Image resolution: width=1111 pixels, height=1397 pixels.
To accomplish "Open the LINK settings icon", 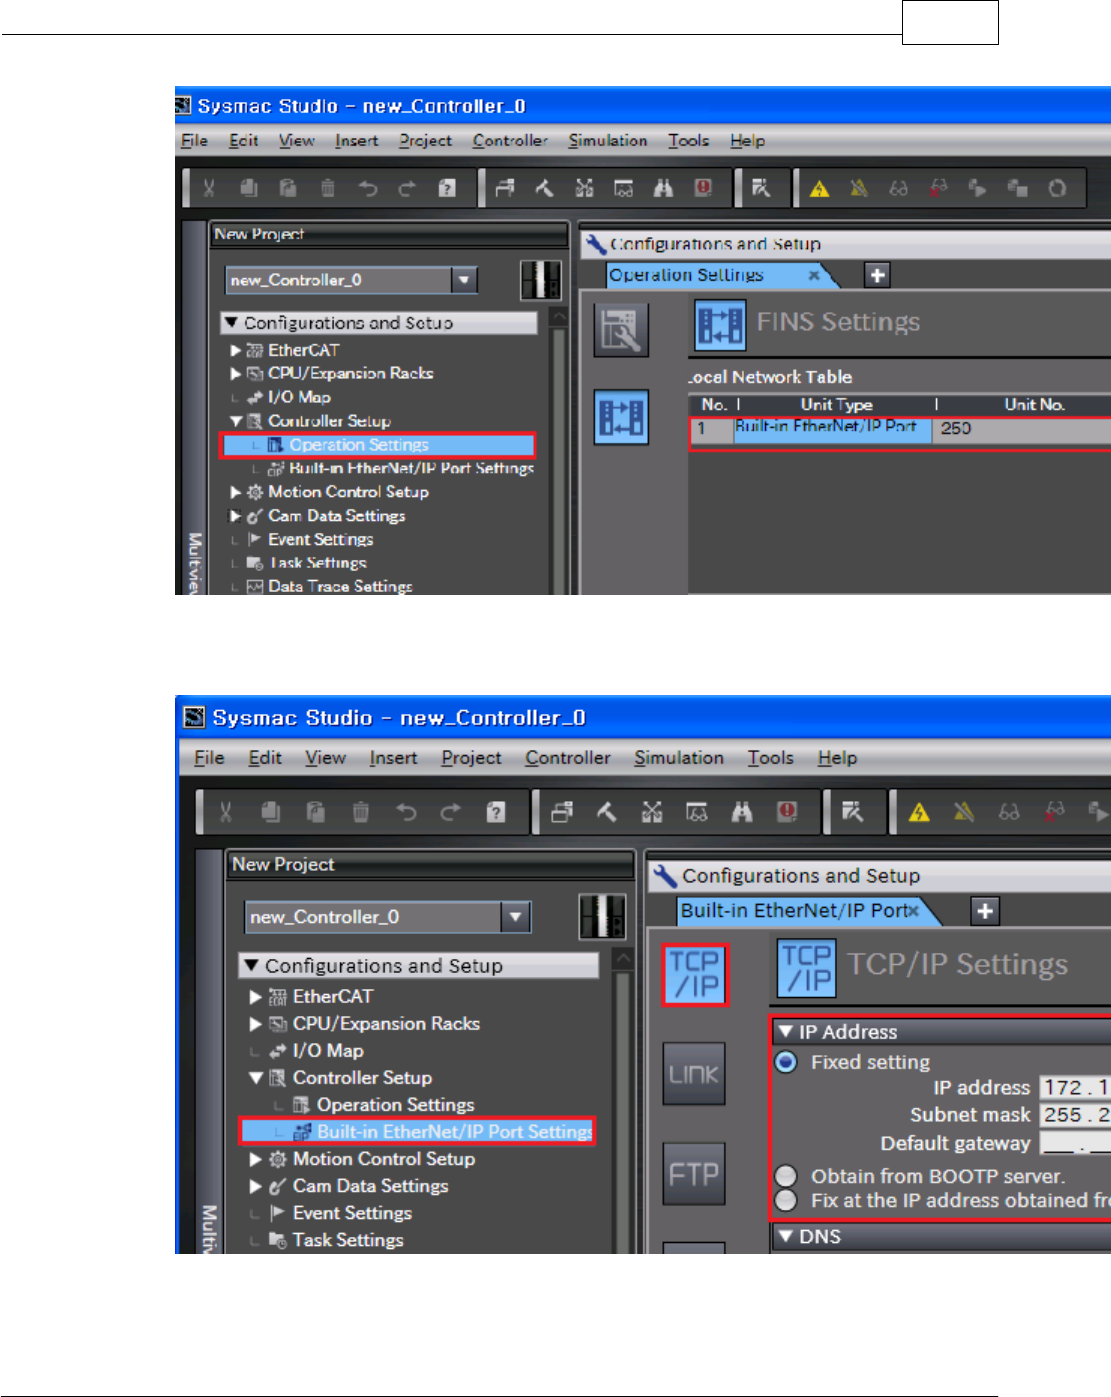I will point(694,1074).
